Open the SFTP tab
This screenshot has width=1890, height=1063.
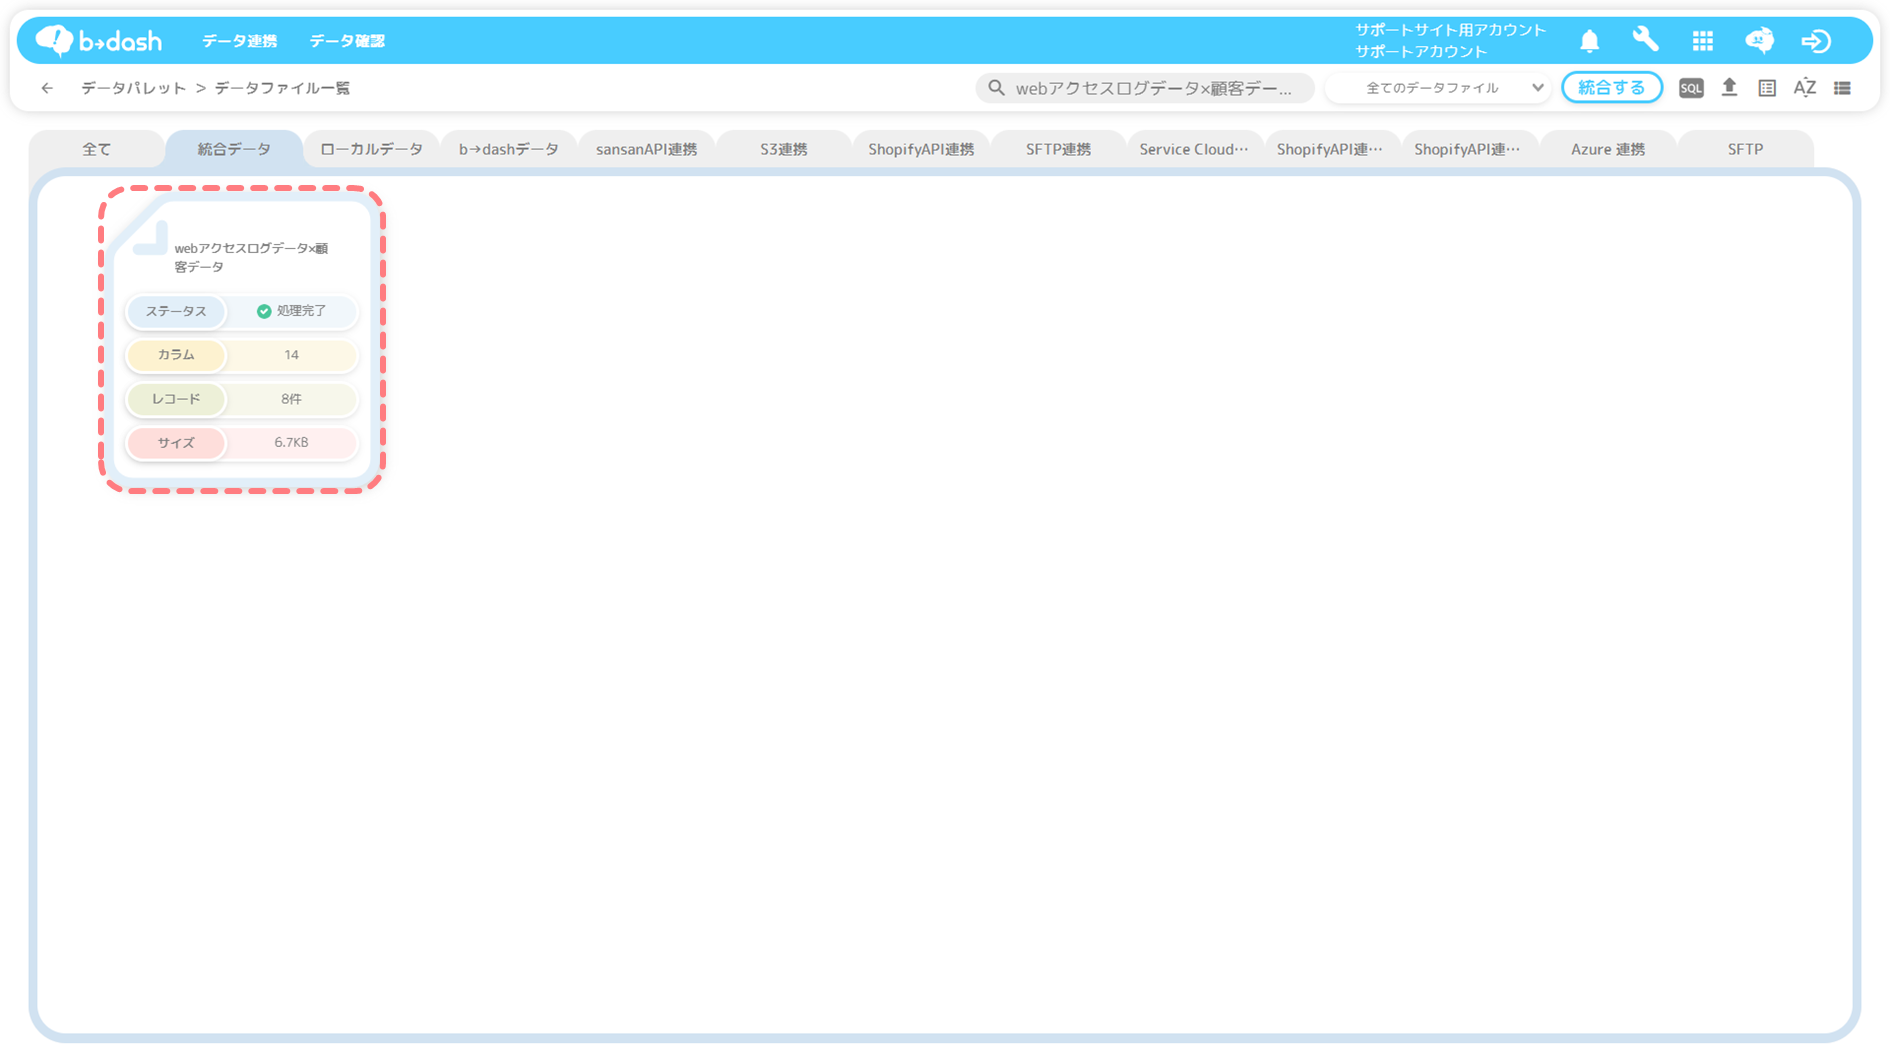1745,149
